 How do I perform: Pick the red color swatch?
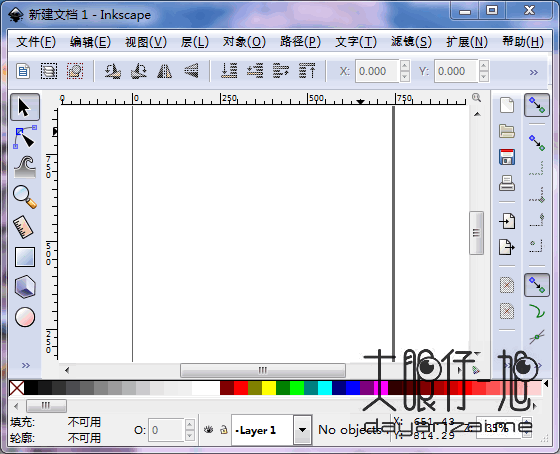(241, 388)
